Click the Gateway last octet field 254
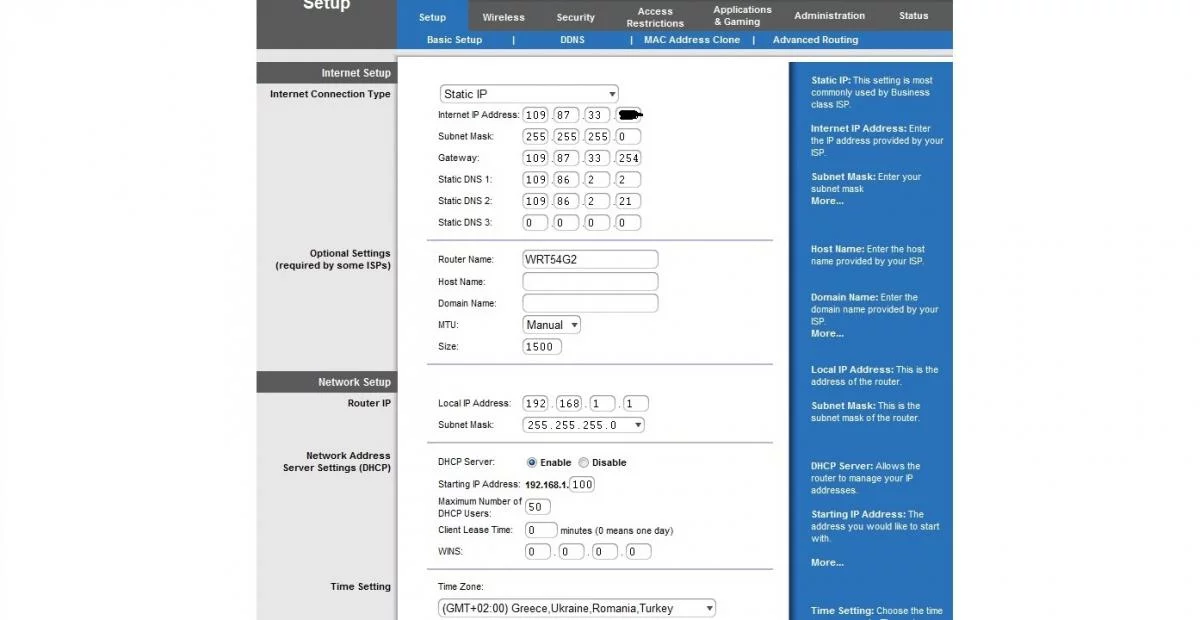 tap(628, 158)
